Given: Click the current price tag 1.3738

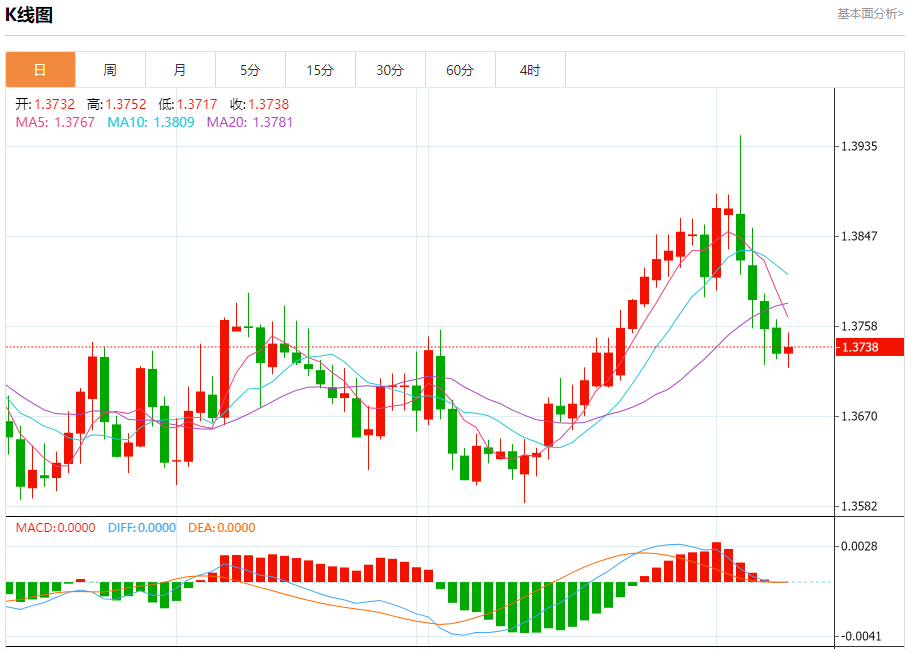Looking at the screenshot, I should click(869, 348).
